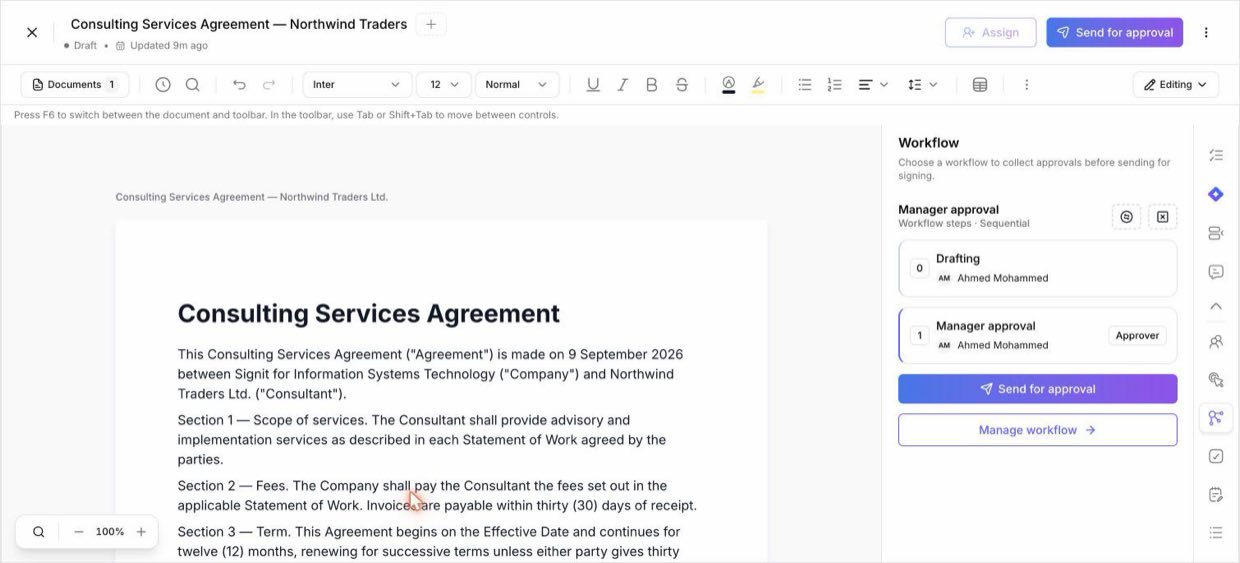The image size is (1240, 563).
Task: Click the document title in the header
Action: click(239, 24)
